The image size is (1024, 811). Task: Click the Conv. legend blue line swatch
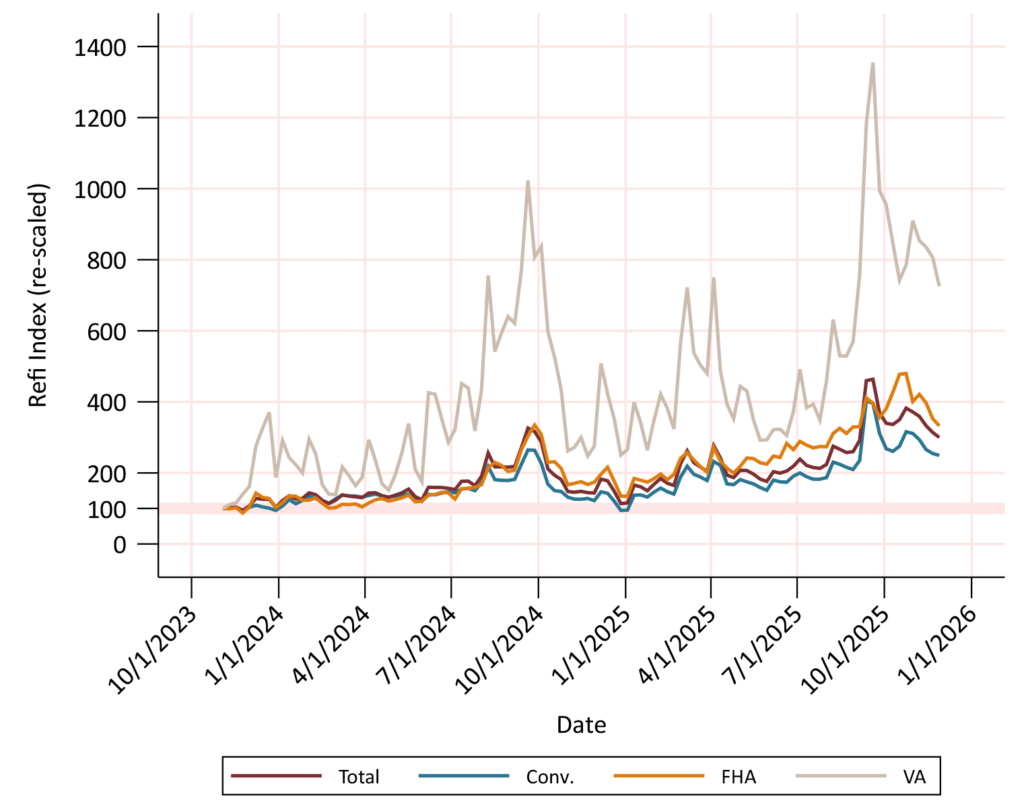[456, 775]
